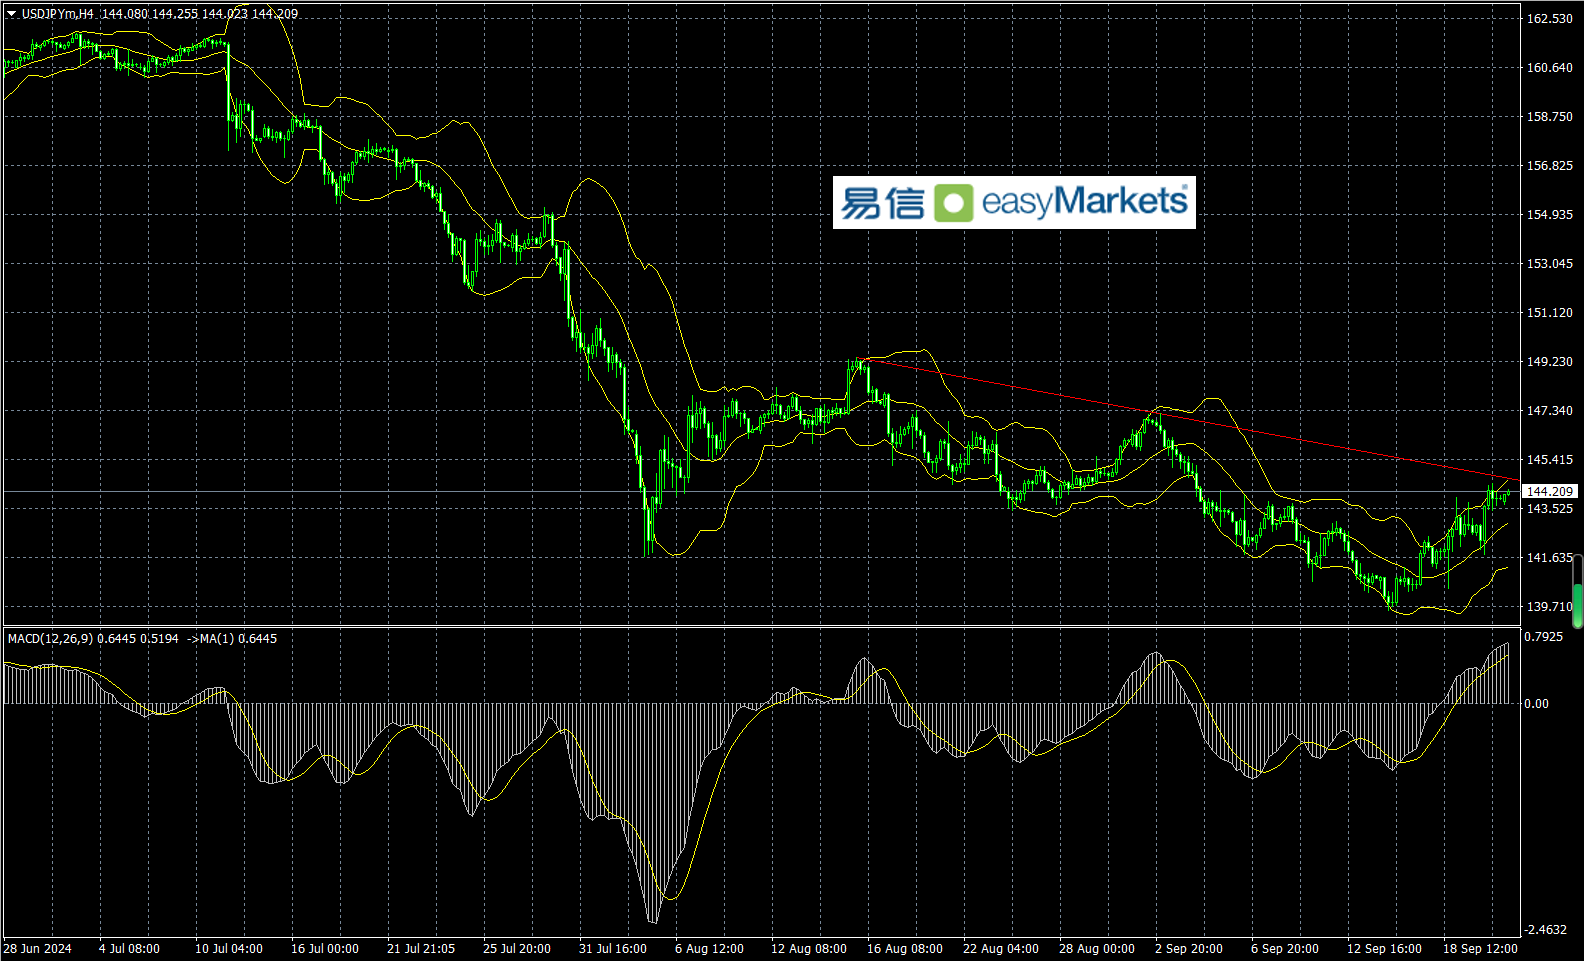The image size is (1584, 961).
Task: Click the 6 Sep 20:00 time label
Action: pyautogui.click(x=1285, y=948)
